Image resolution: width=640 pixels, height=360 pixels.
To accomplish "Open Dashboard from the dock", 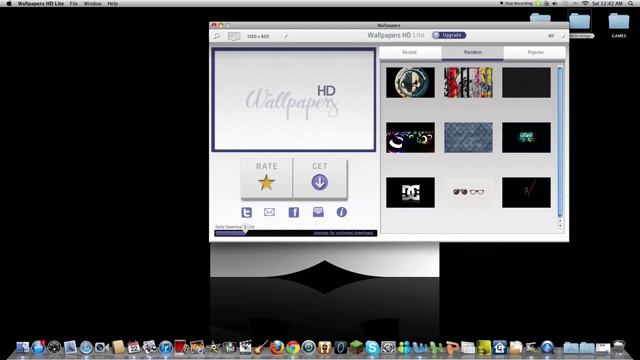I will tap(54, 347).
